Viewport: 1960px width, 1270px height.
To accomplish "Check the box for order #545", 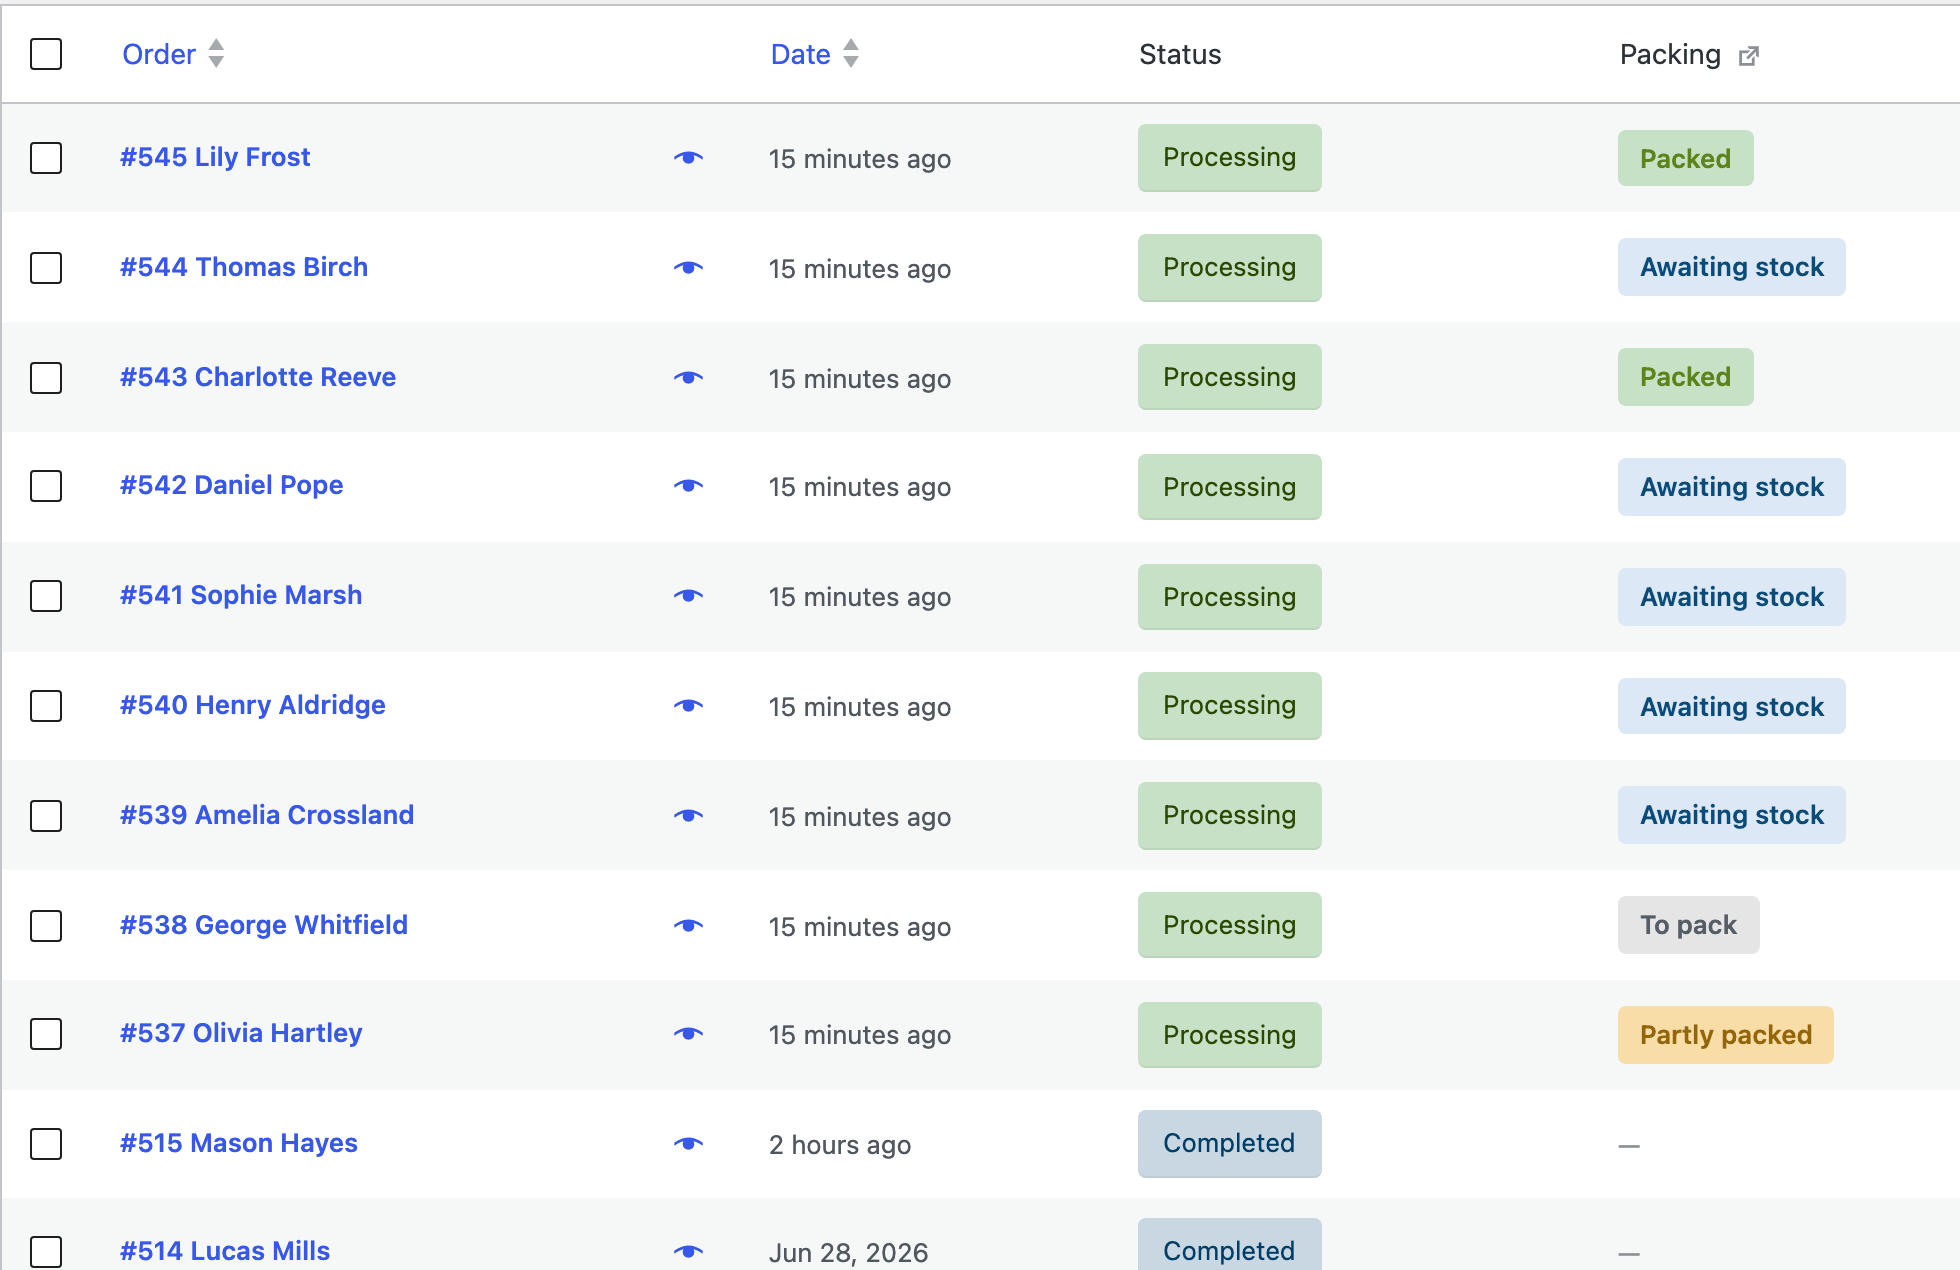I will tap(46, 158).
